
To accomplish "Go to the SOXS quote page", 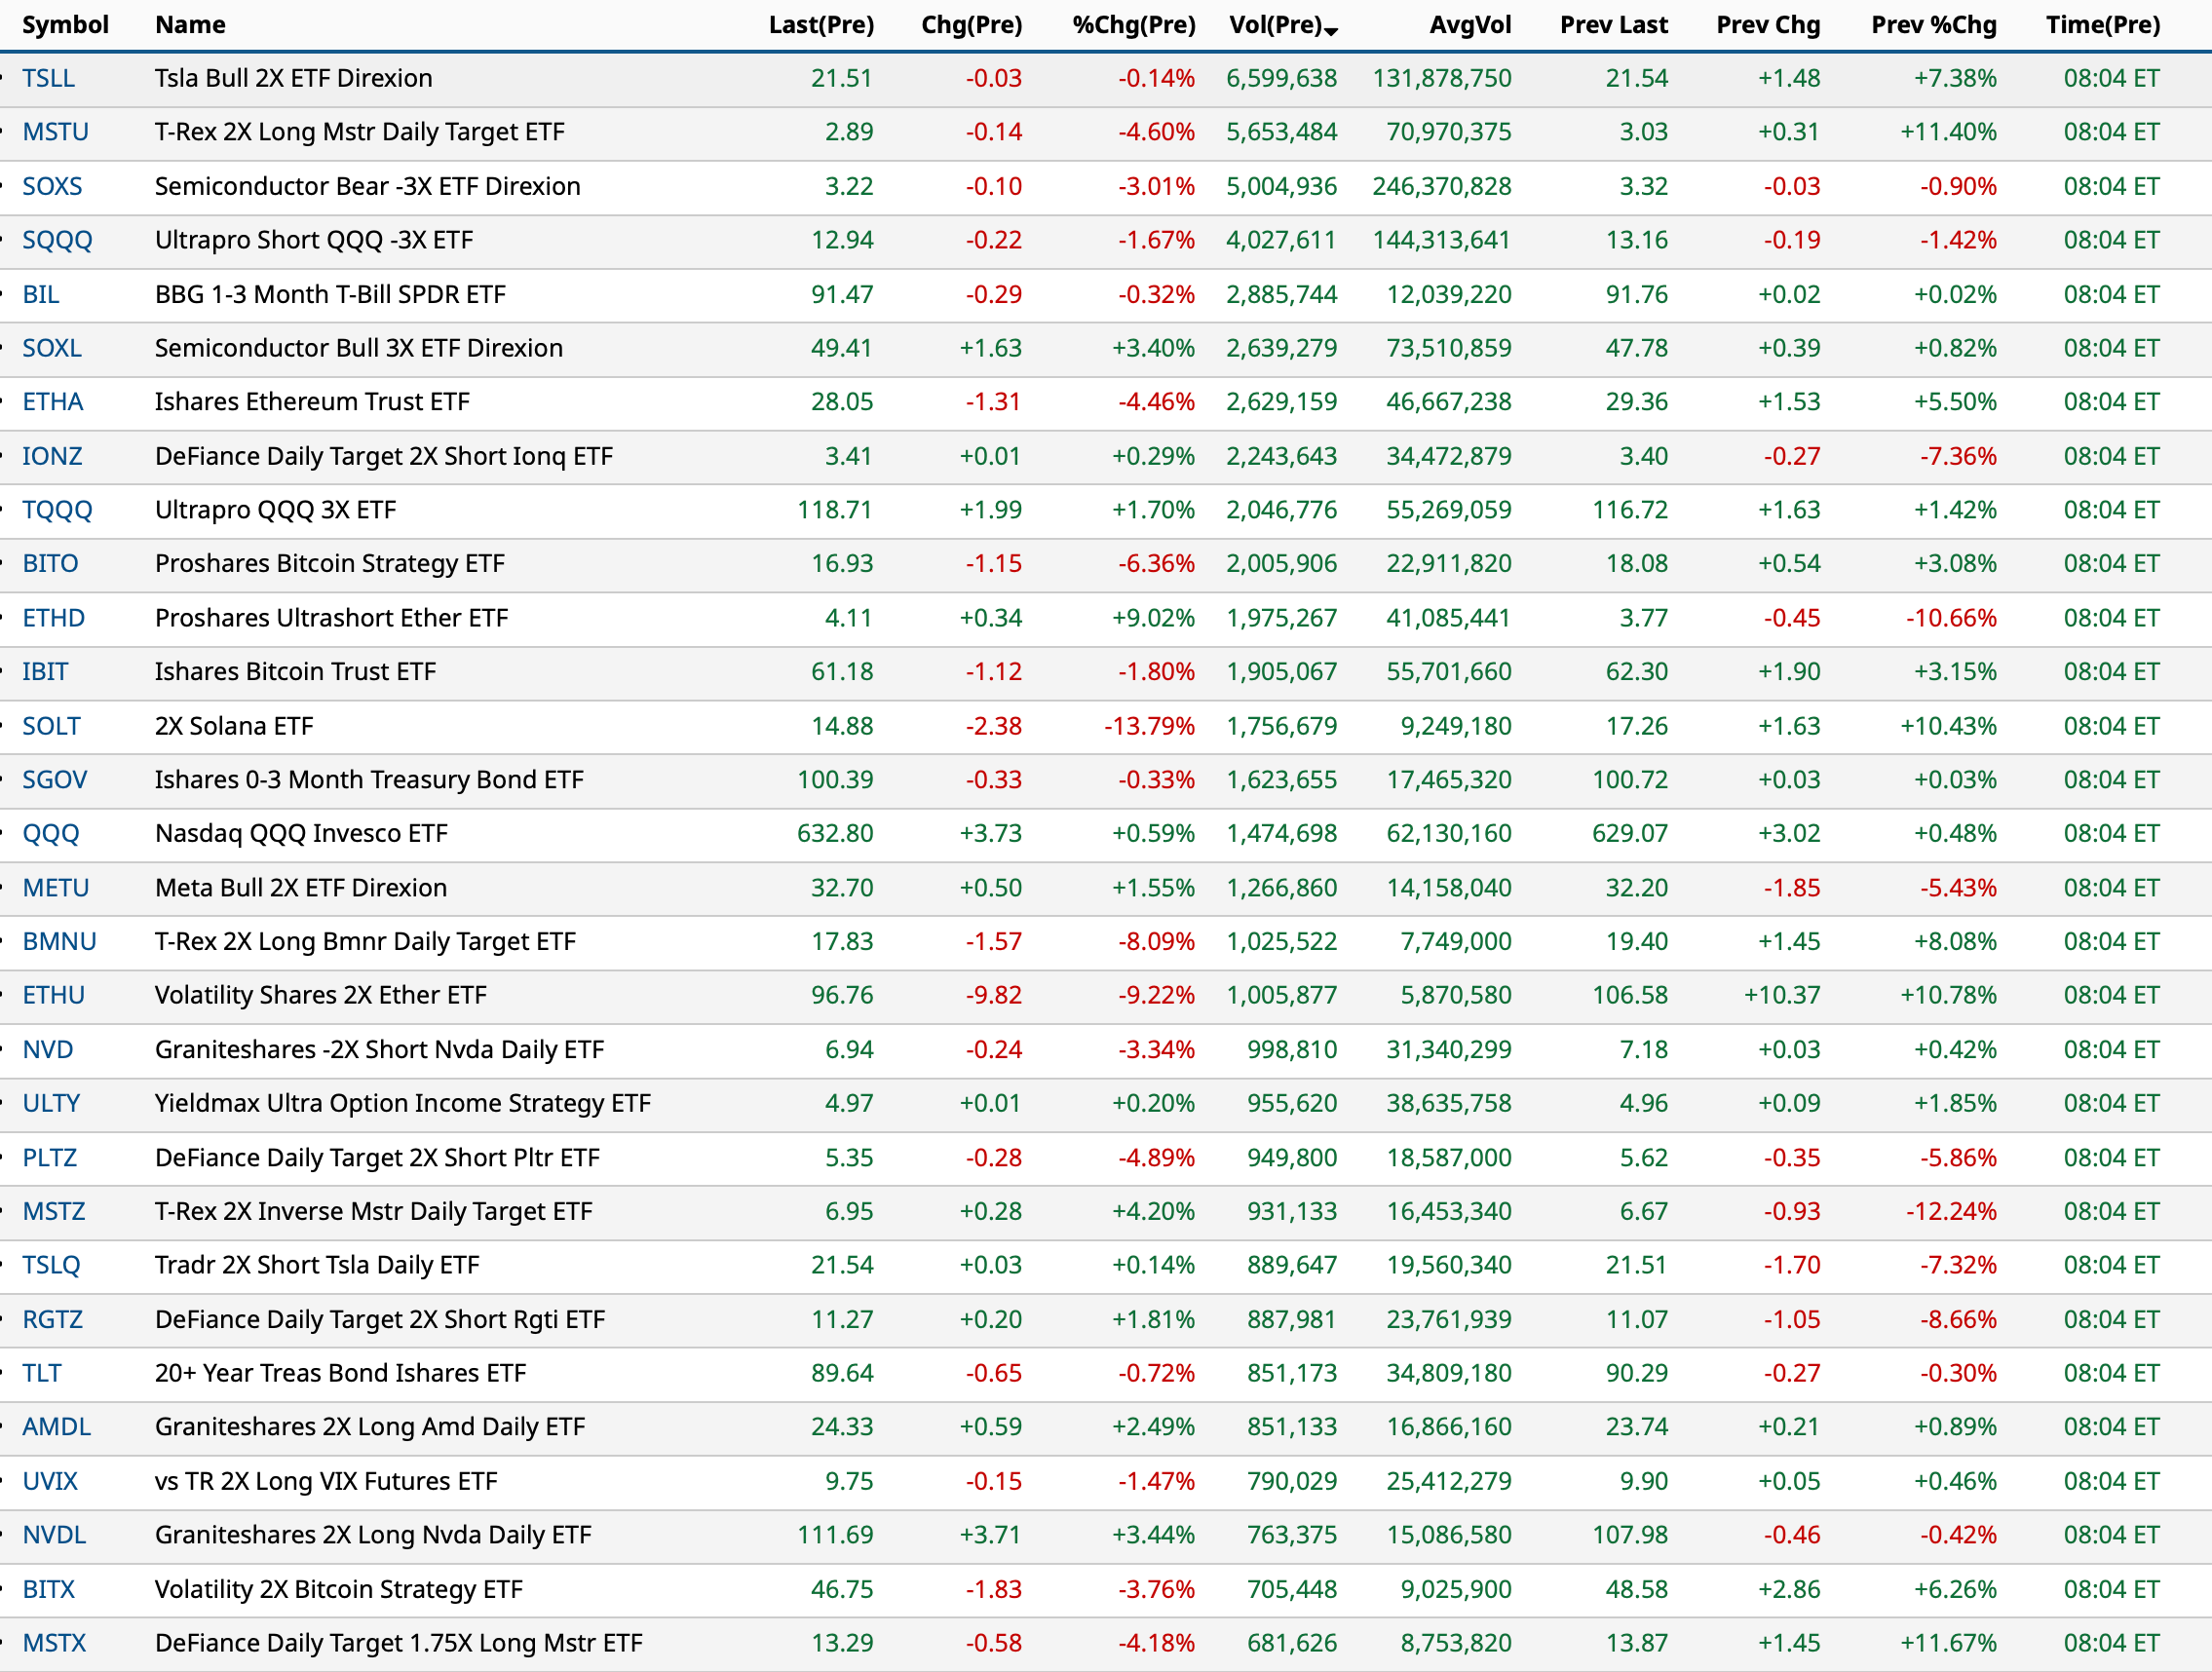I will (52, 186).
